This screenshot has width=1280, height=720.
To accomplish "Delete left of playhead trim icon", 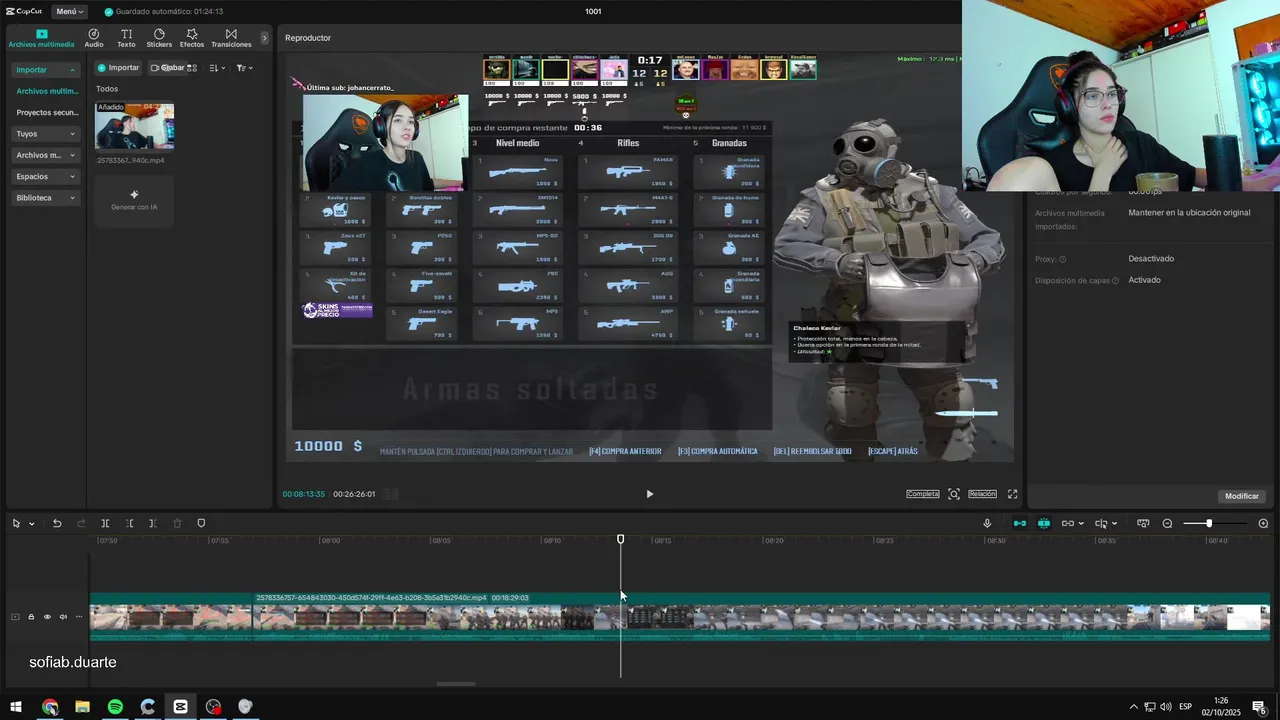I will pos(129,523).
